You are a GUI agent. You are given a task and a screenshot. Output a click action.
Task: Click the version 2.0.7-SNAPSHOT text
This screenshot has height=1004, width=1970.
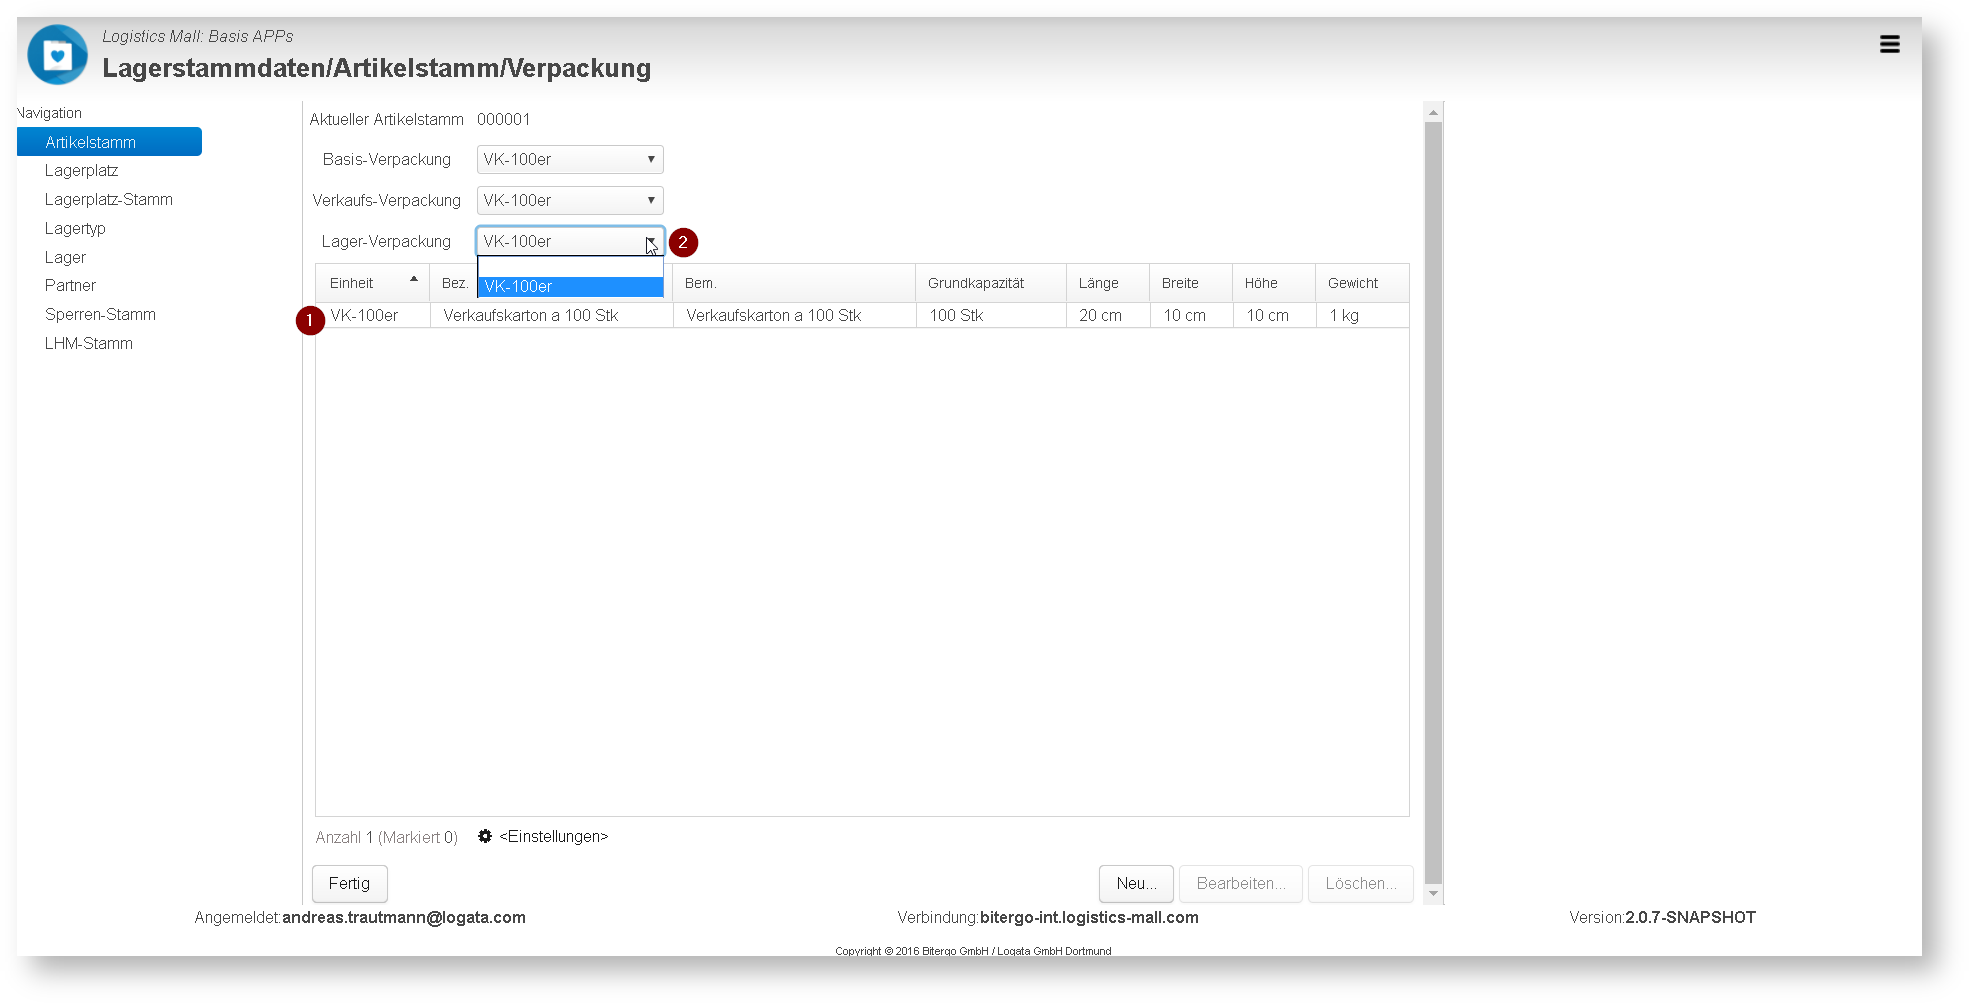1690,918
